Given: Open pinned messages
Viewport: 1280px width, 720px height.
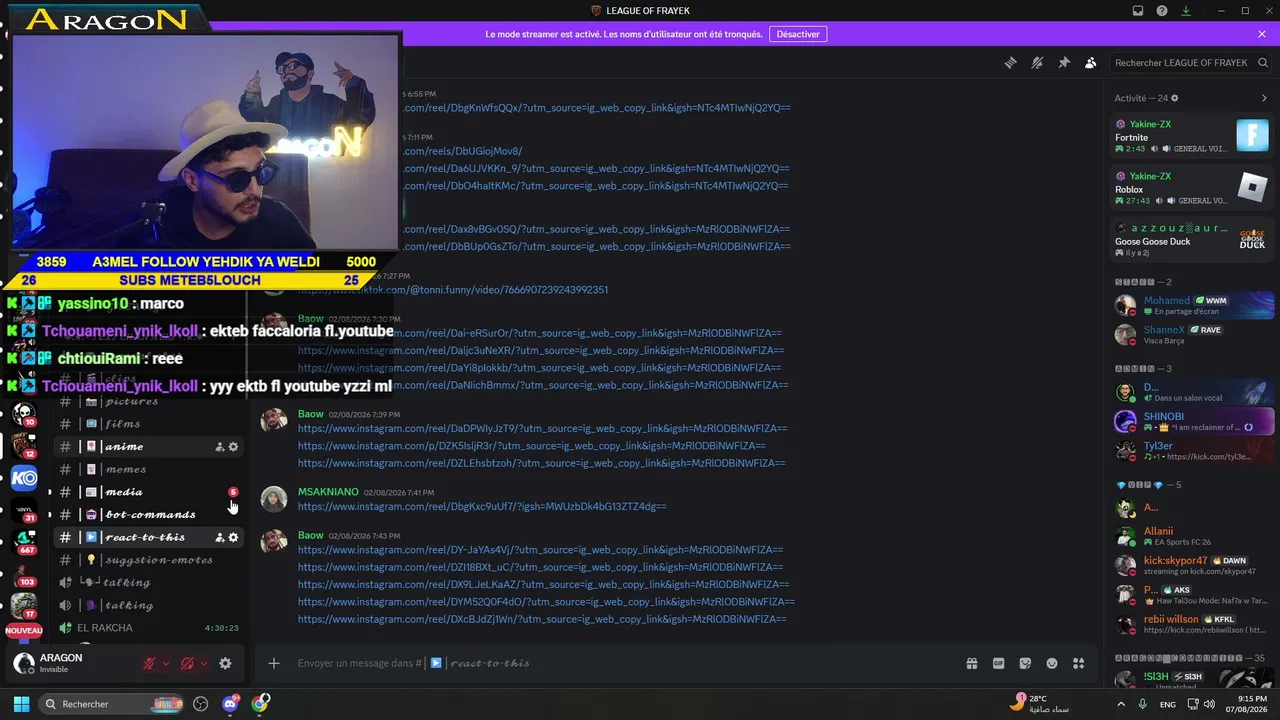Looking at the screenshot, I should click(x=1064, y=63).
